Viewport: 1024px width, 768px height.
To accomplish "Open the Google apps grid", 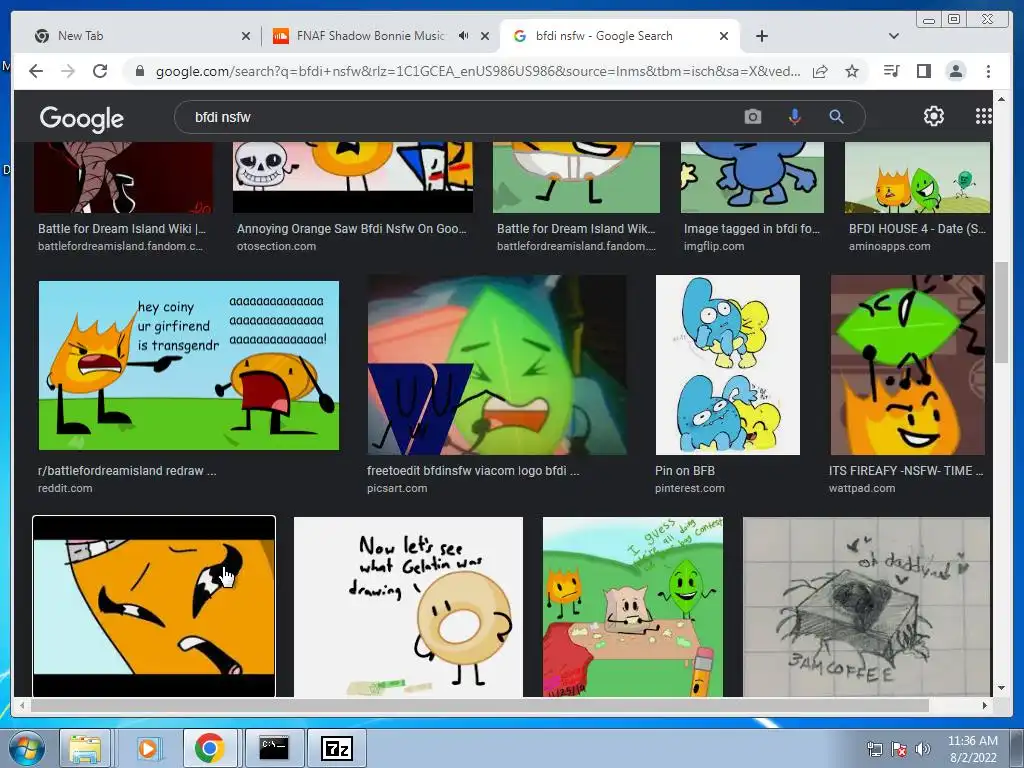I will point(983,116).
